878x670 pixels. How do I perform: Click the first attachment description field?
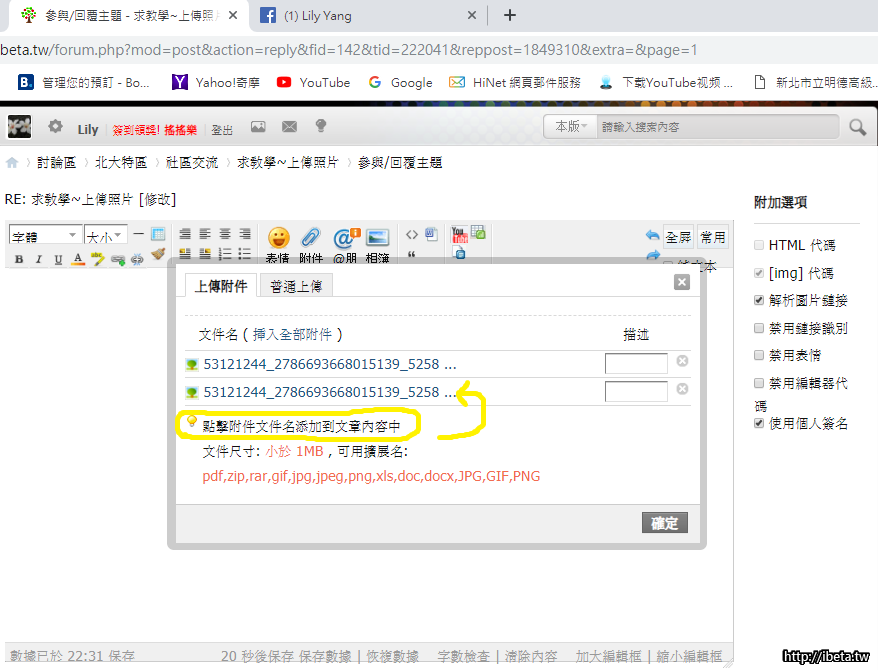coord(635,364)
